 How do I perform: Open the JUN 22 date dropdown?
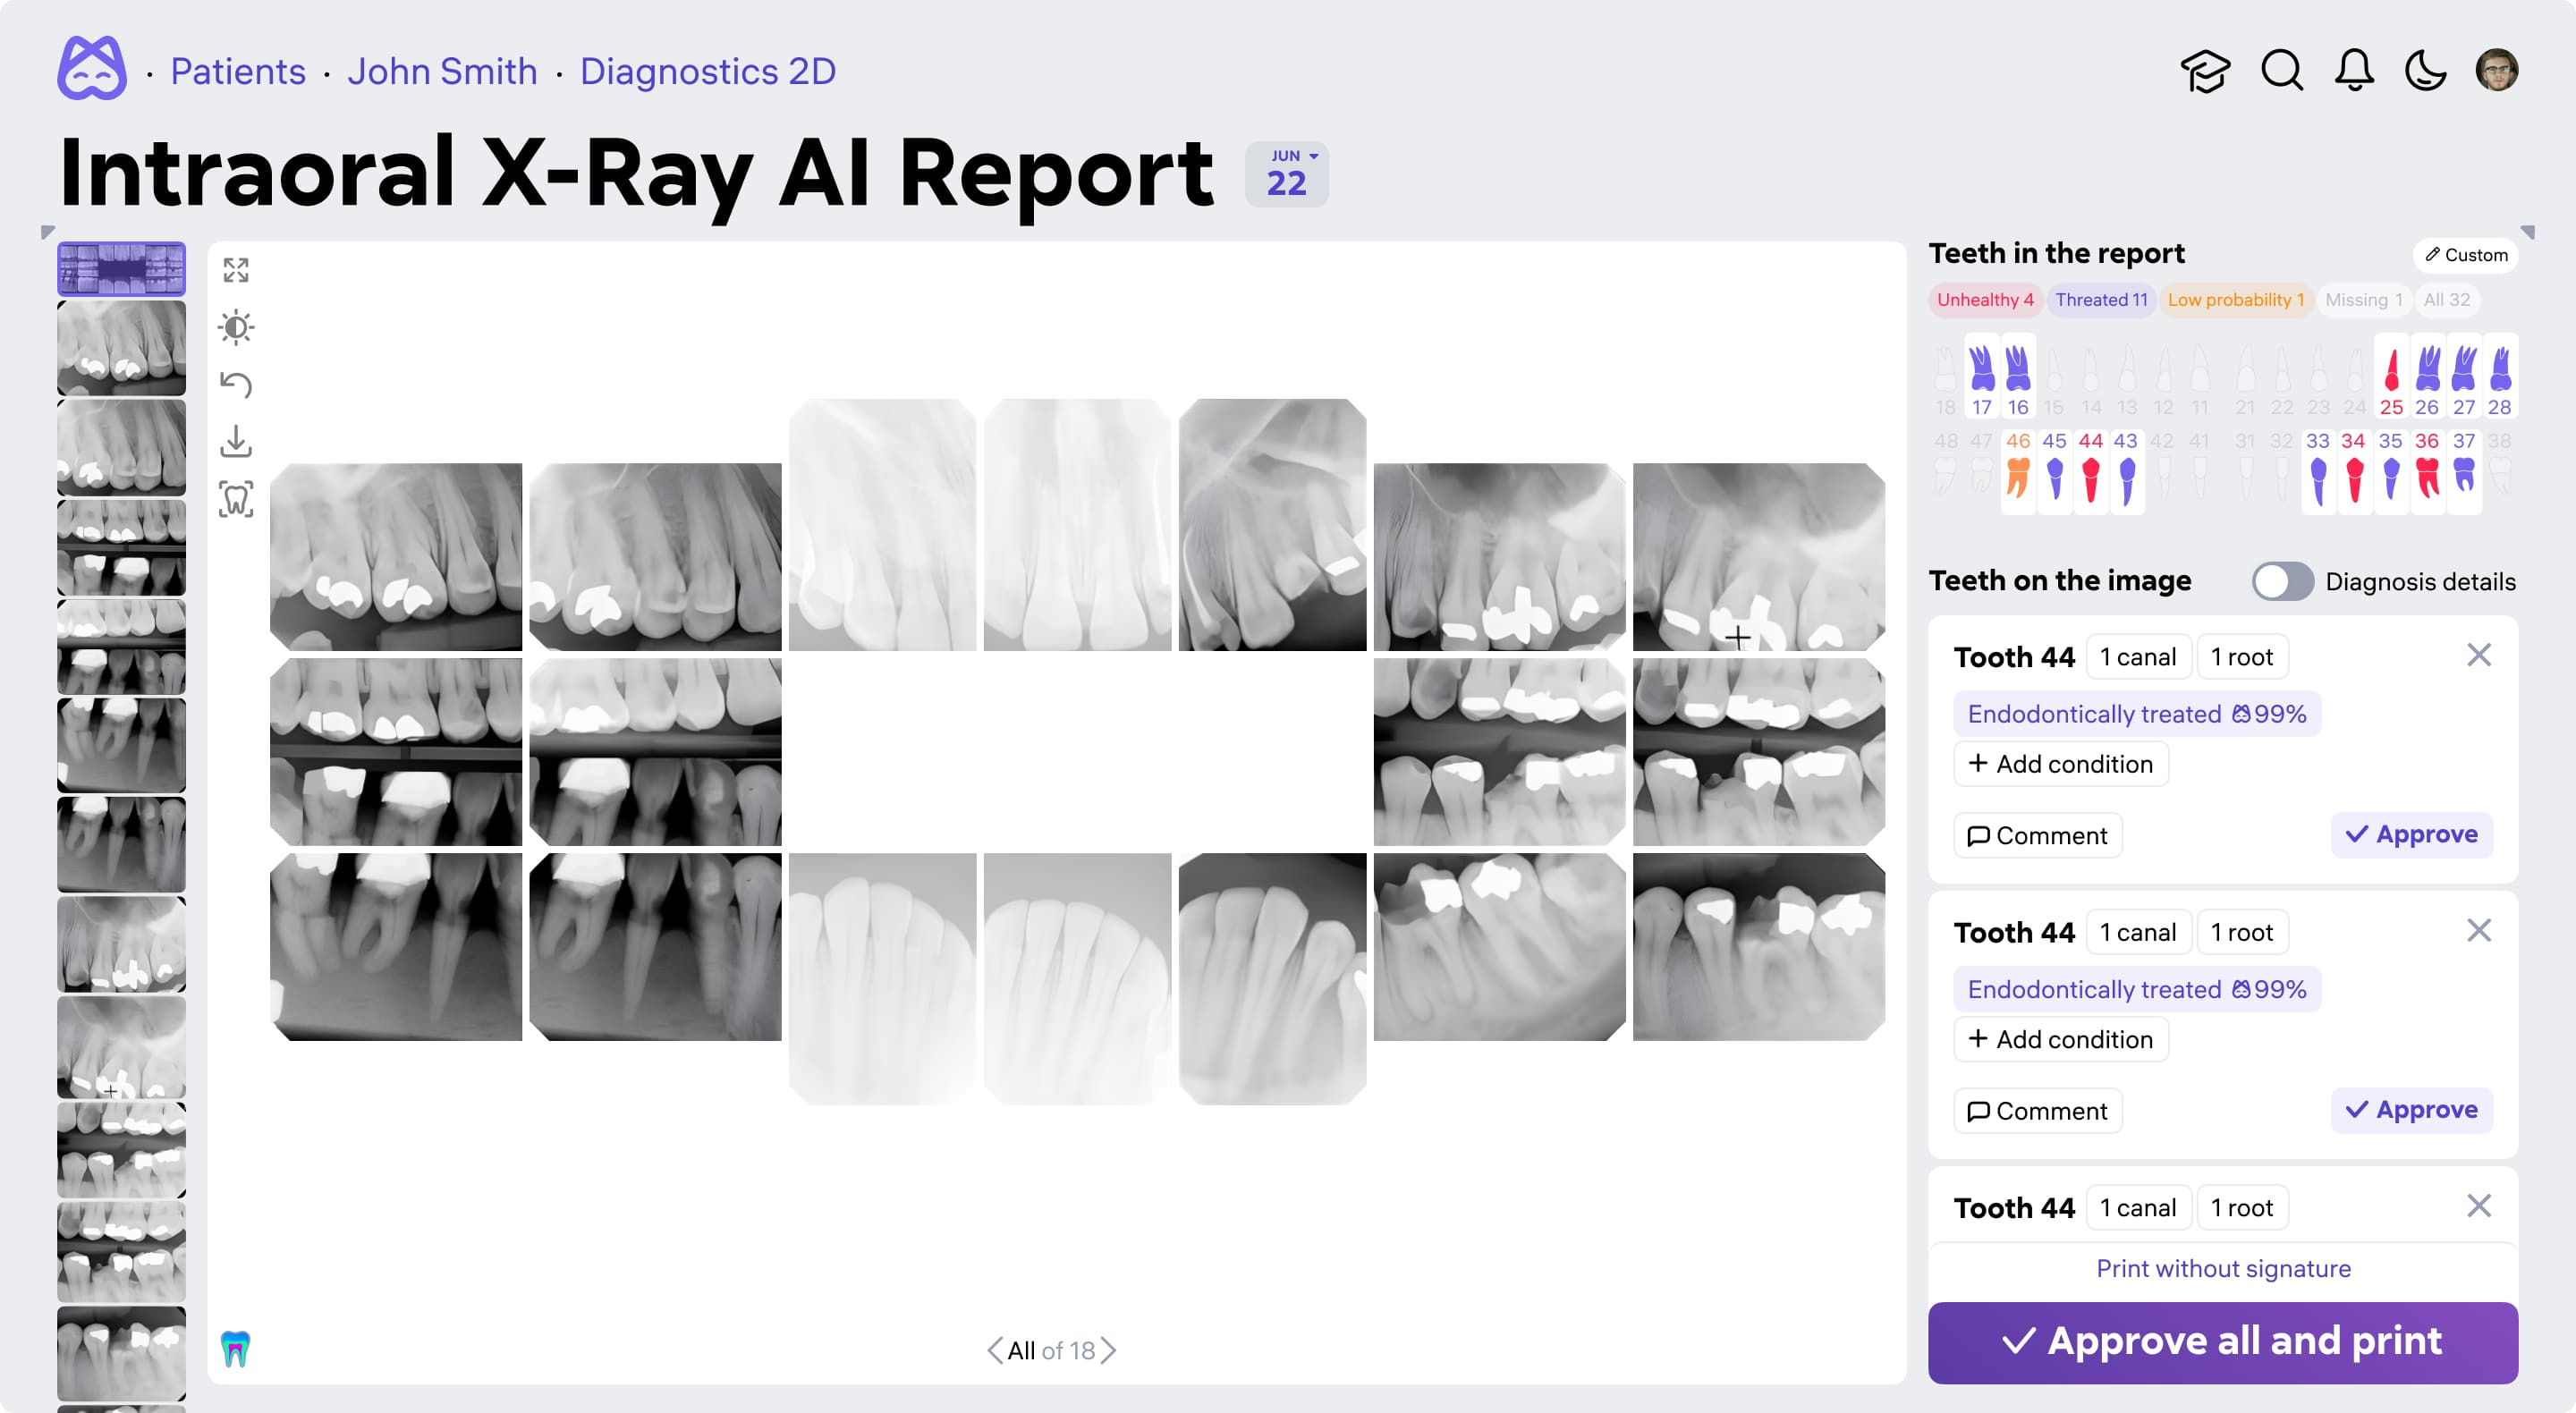coord(1286,174)
